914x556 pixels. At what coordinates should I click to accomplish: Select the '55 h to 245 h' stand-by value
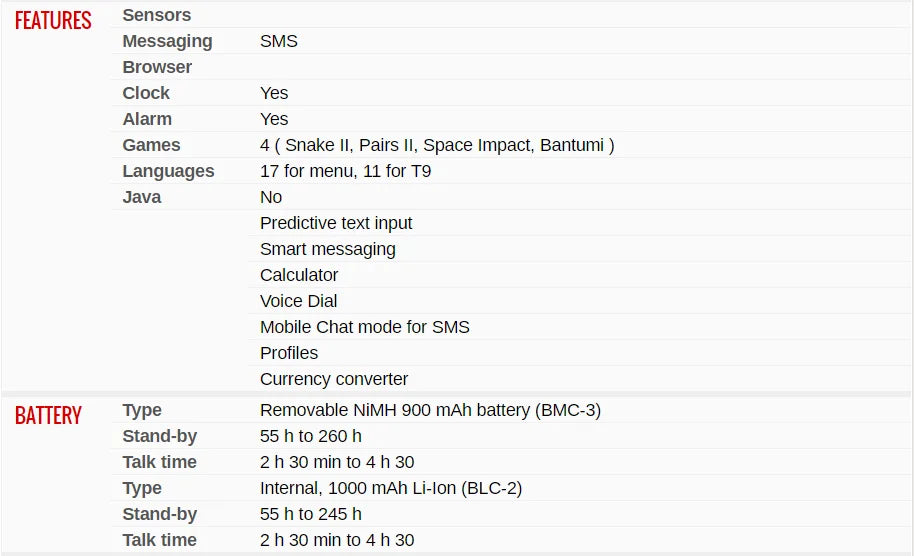tap(310, 514)
